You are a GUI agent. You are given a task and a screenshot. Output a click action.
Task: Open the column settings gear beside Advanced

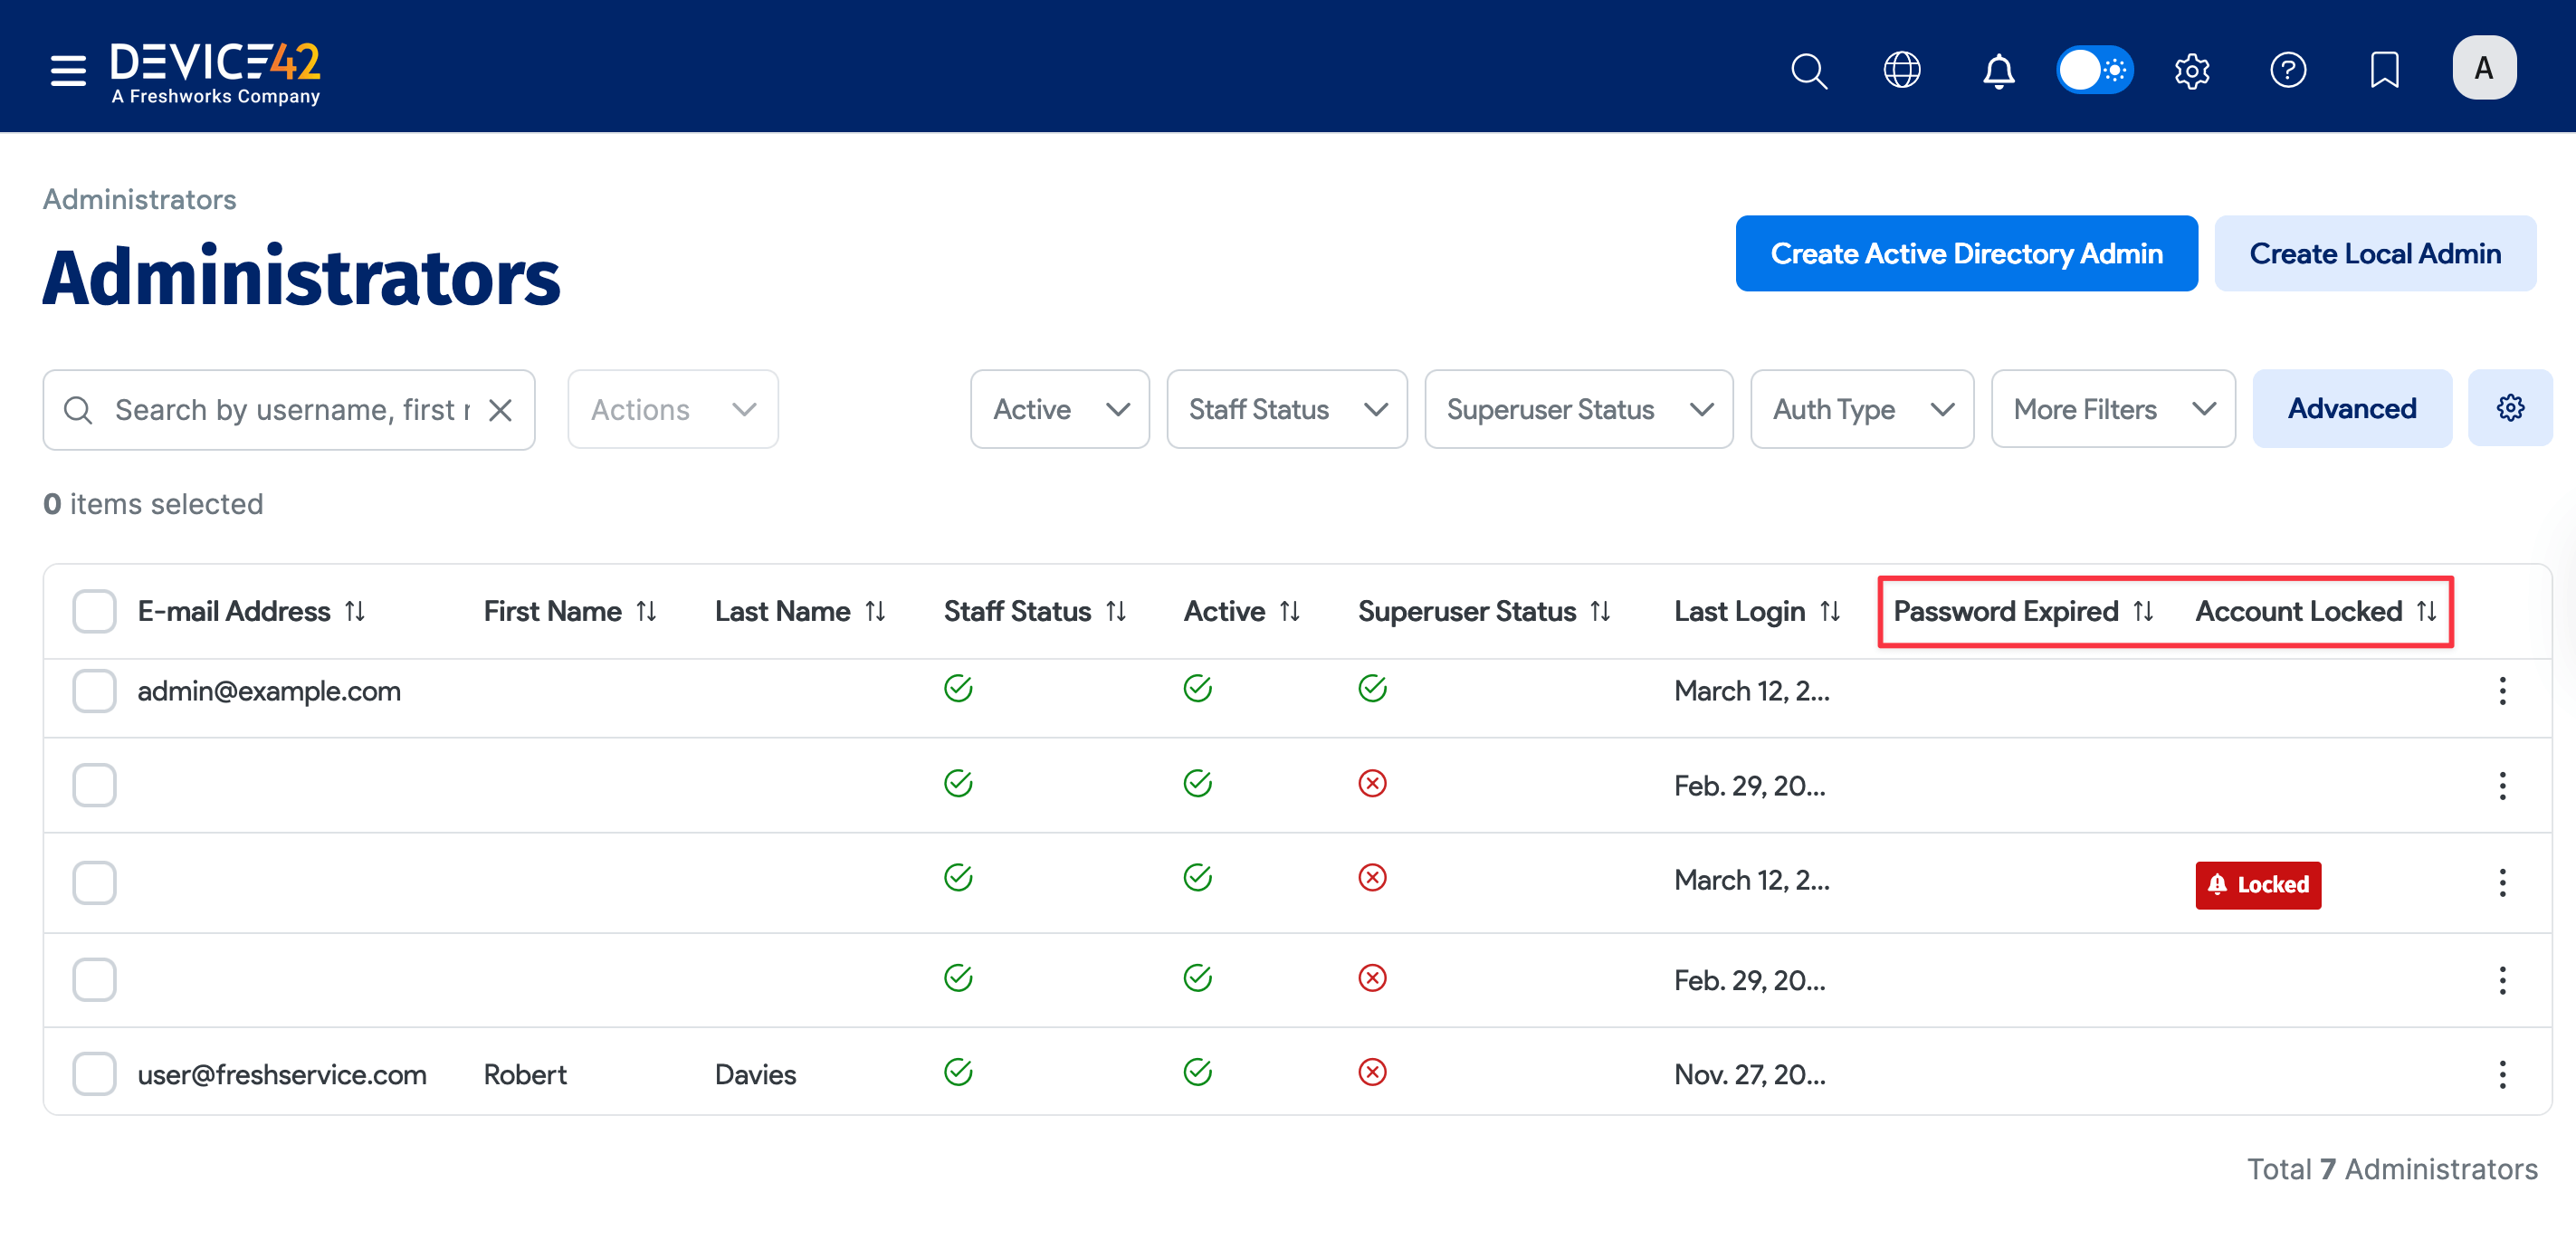point(2511,408)
